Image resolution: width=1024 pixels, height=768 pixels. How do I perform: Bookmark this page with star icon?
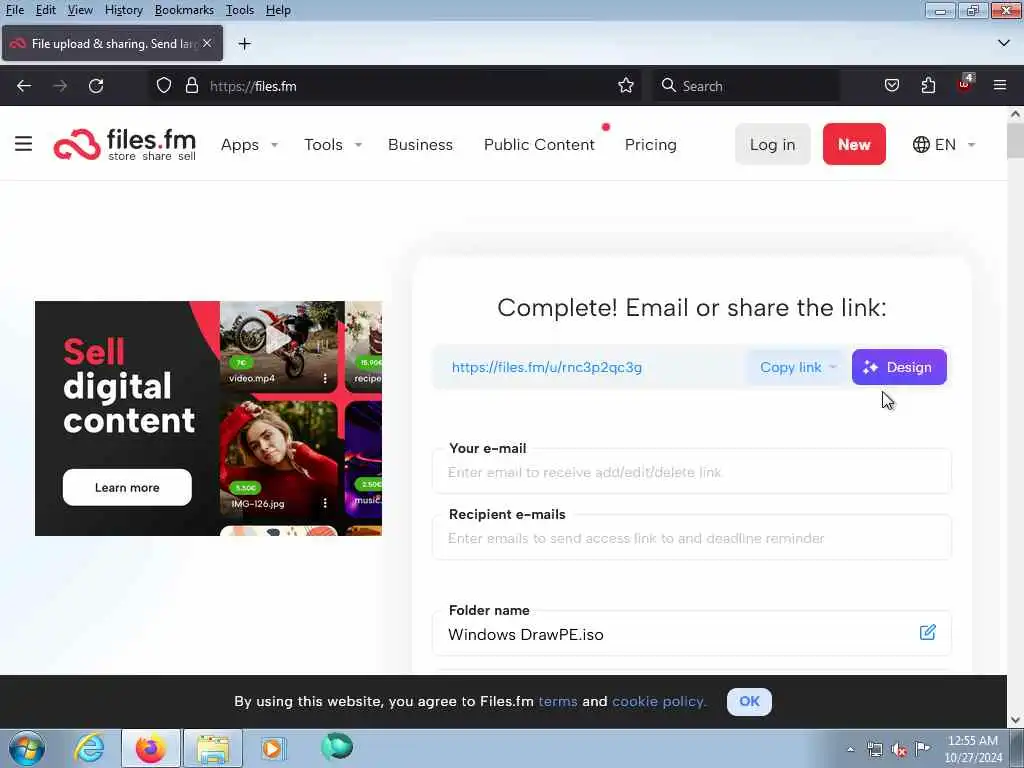click(x=626, y=86)
